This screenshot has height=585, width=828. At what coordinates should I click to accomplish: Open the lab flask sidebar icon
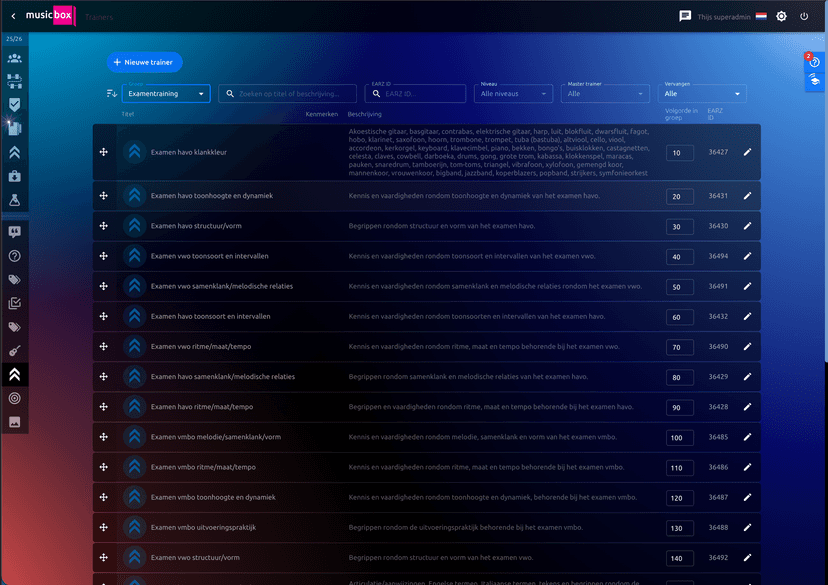pos(15,200)
